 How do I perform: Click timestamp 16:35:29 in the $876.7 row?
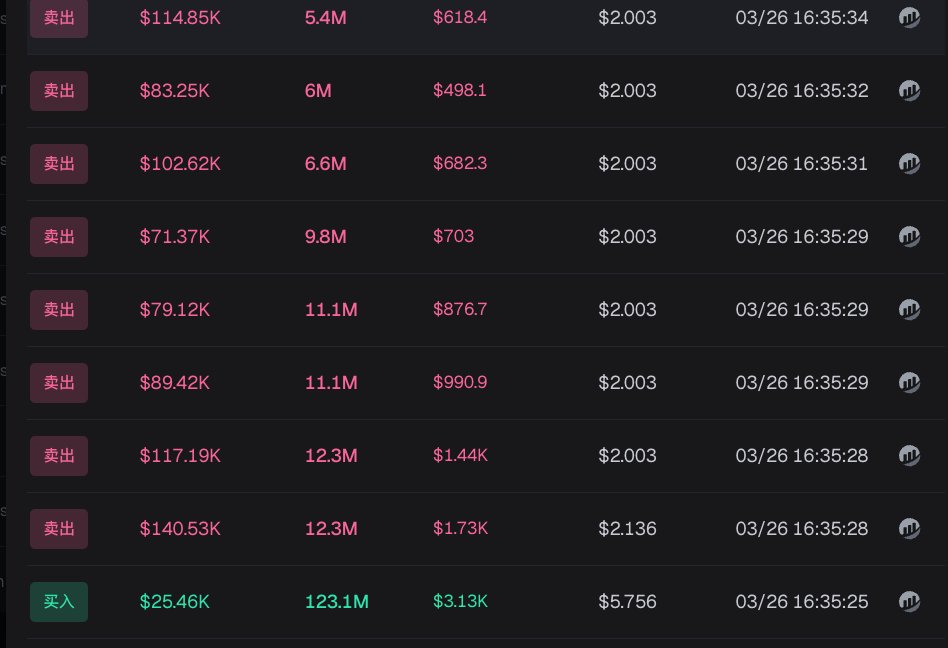[802, 309]
